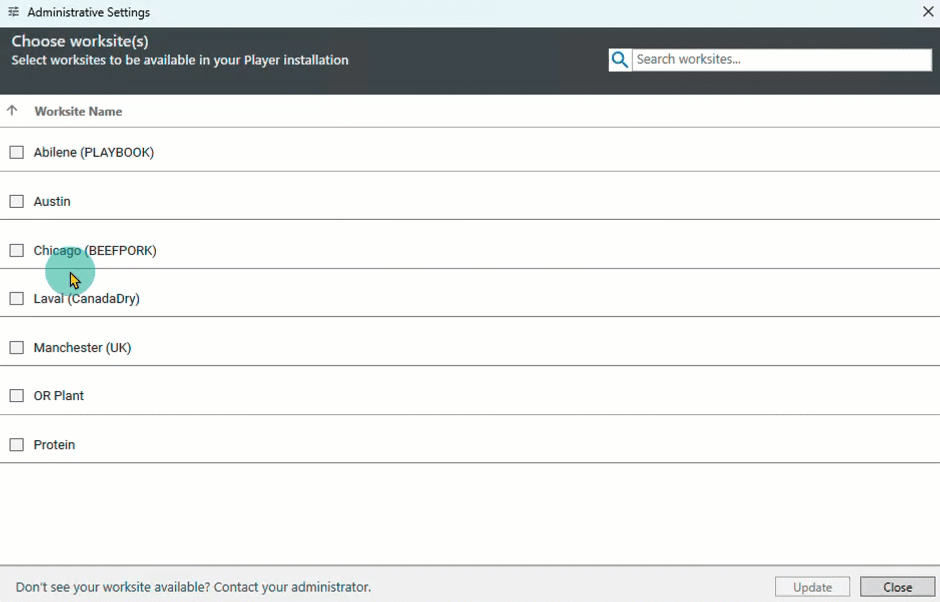Click the Close button at bottom right
This screenshot has height=602, width=940.
(x=897, y=587)
